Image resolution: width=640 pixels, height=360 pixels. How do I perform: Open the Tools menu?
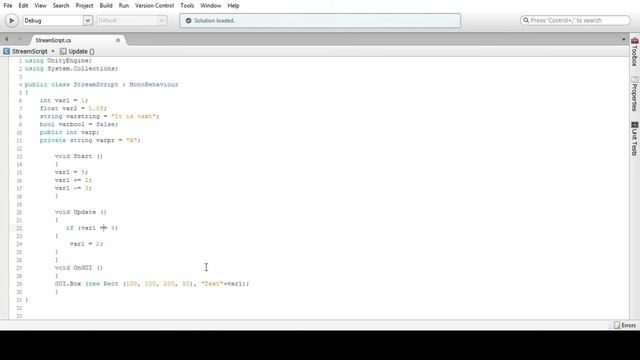click(187, 6)
